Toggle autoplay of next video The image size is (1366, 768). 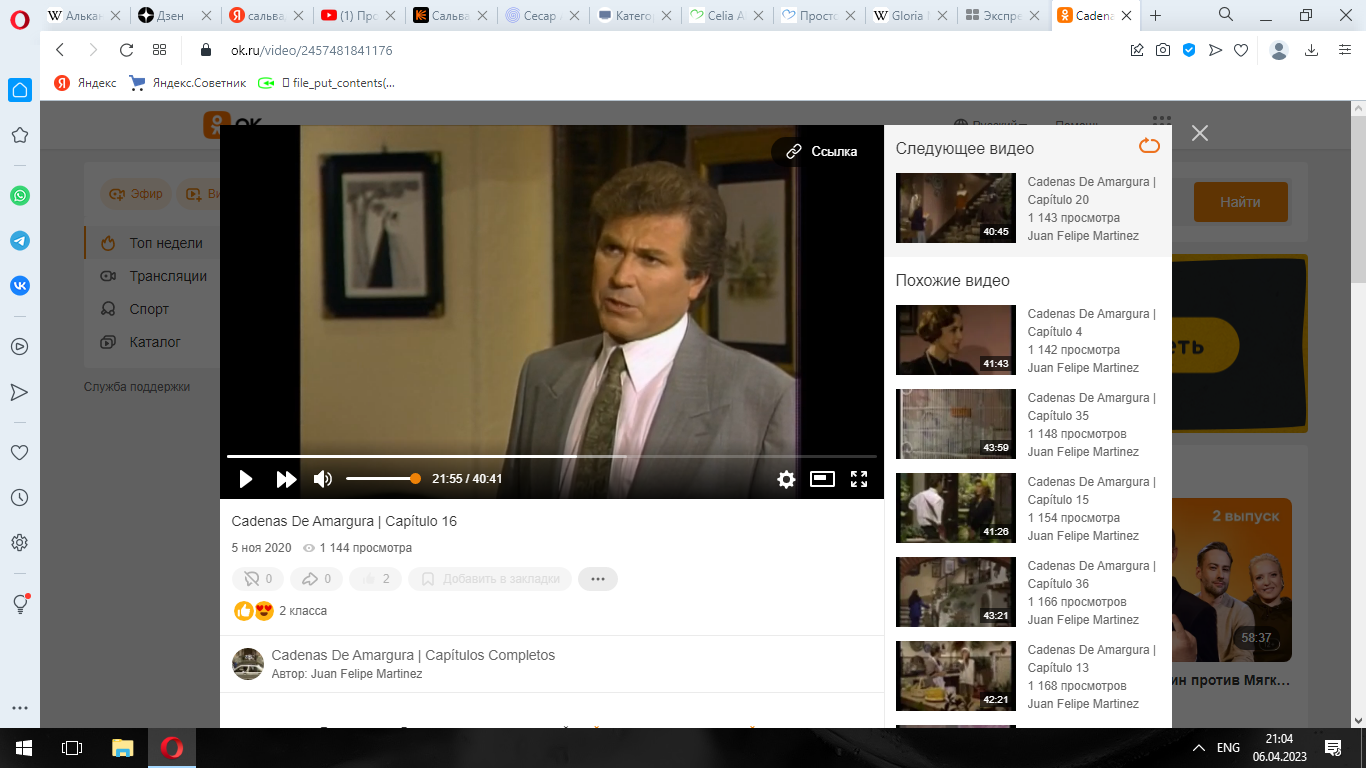1149,147
